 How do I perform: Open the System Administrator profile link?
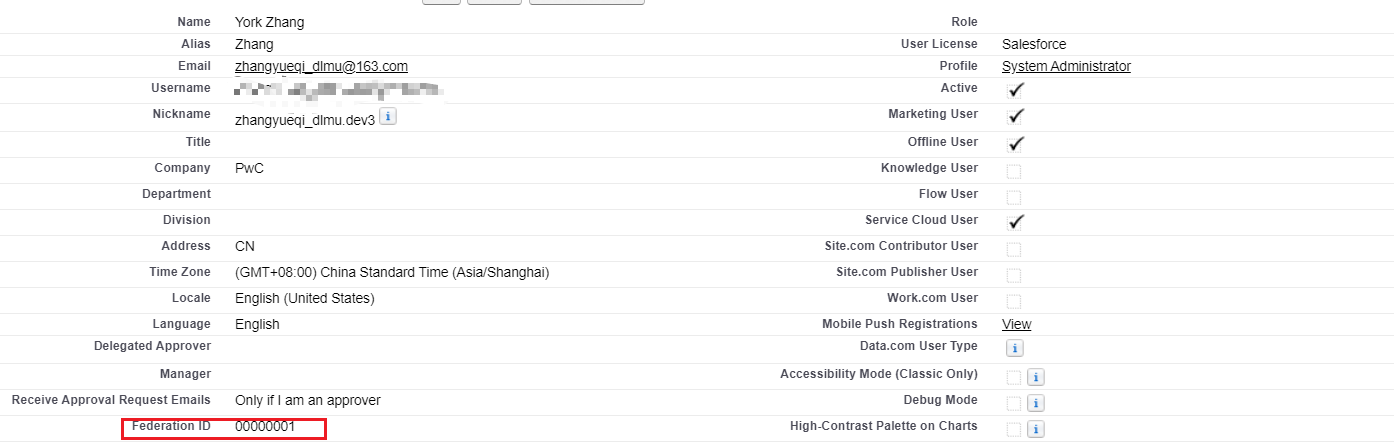coord(1066,66)
